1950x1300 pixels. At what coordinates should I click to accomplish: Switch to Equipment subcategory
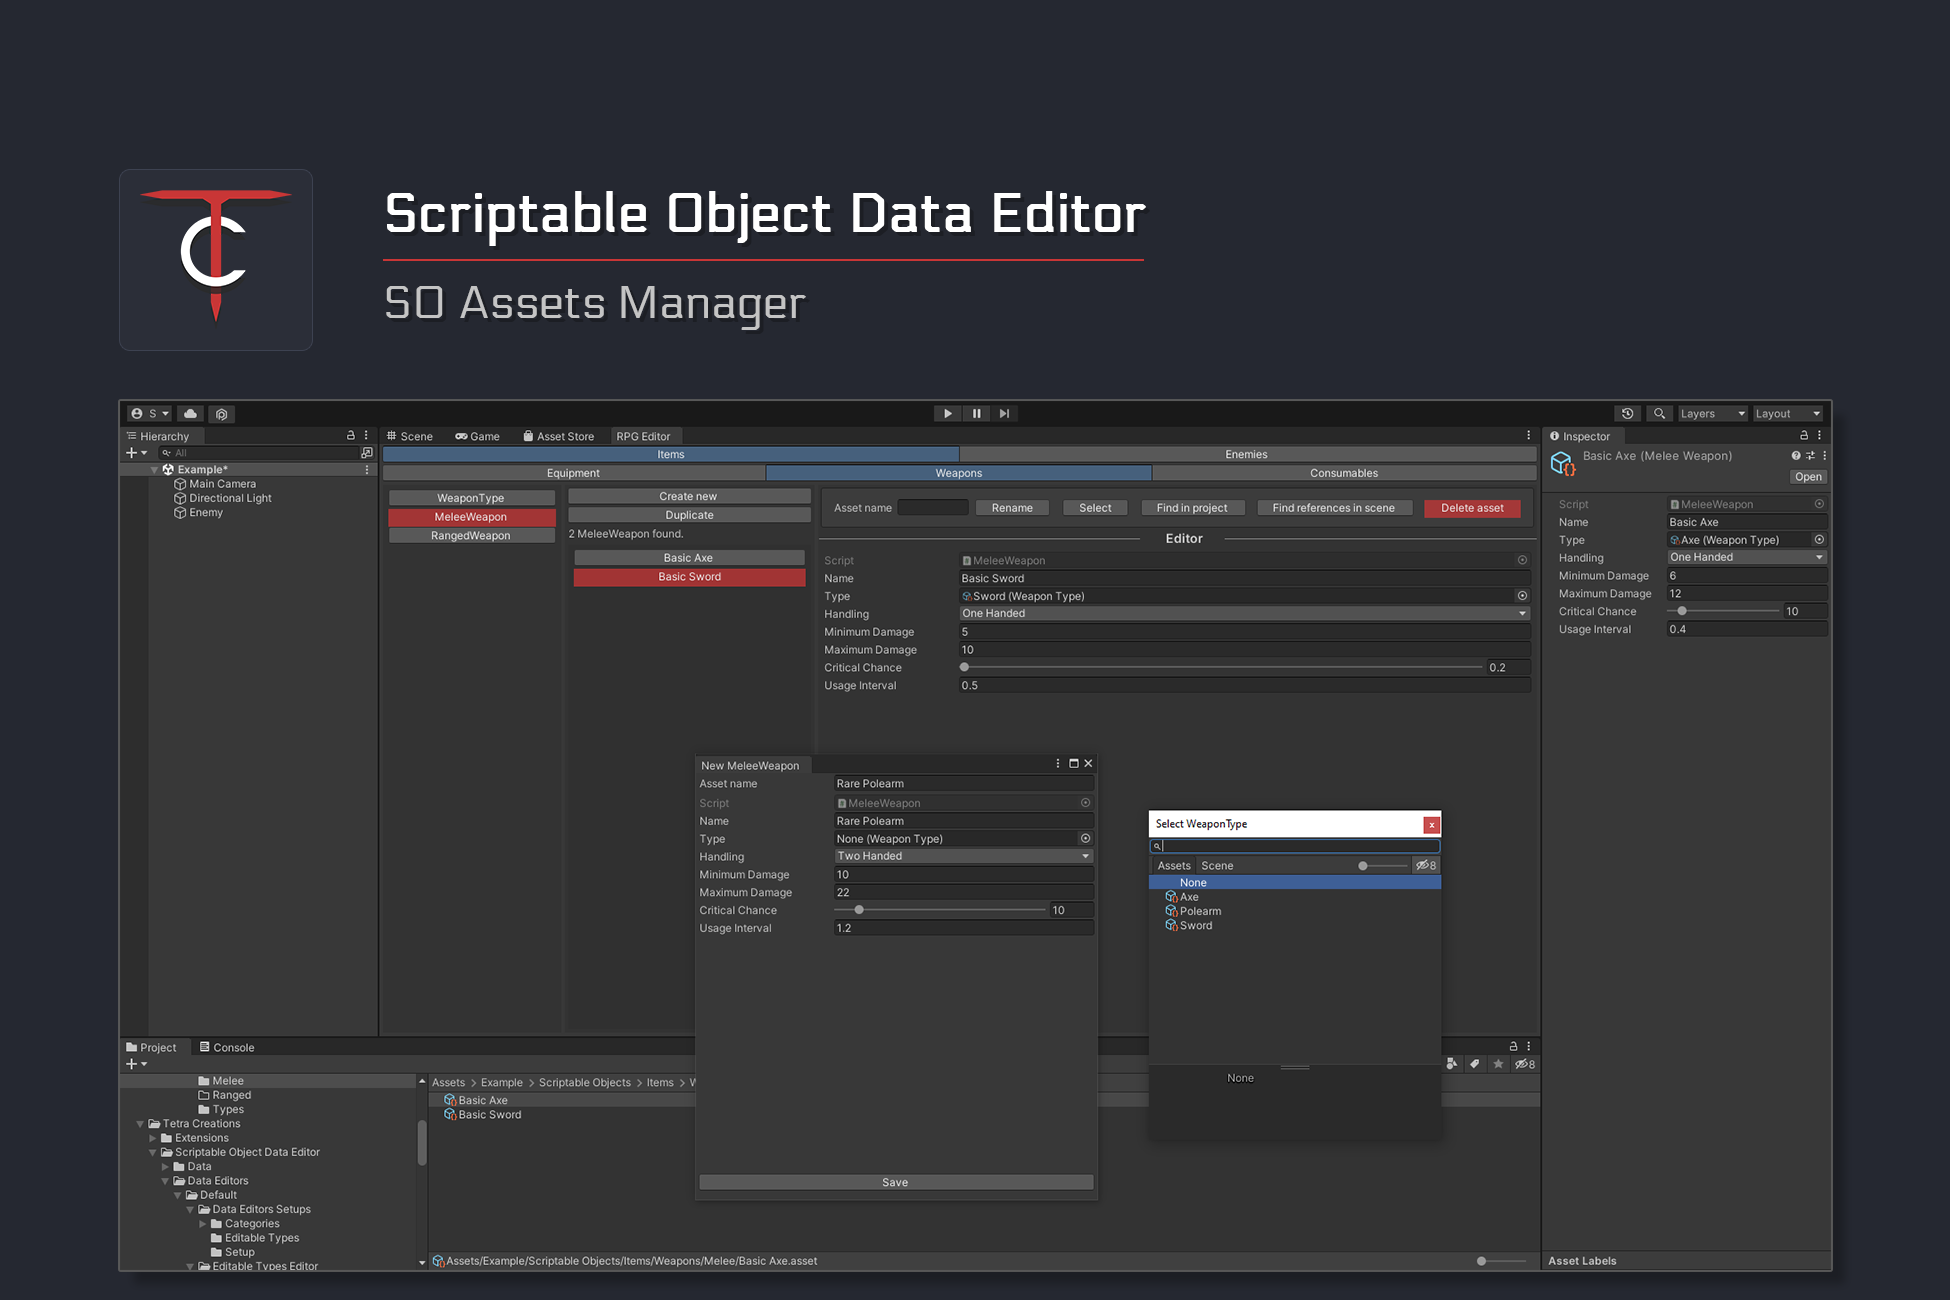[573, 473]
